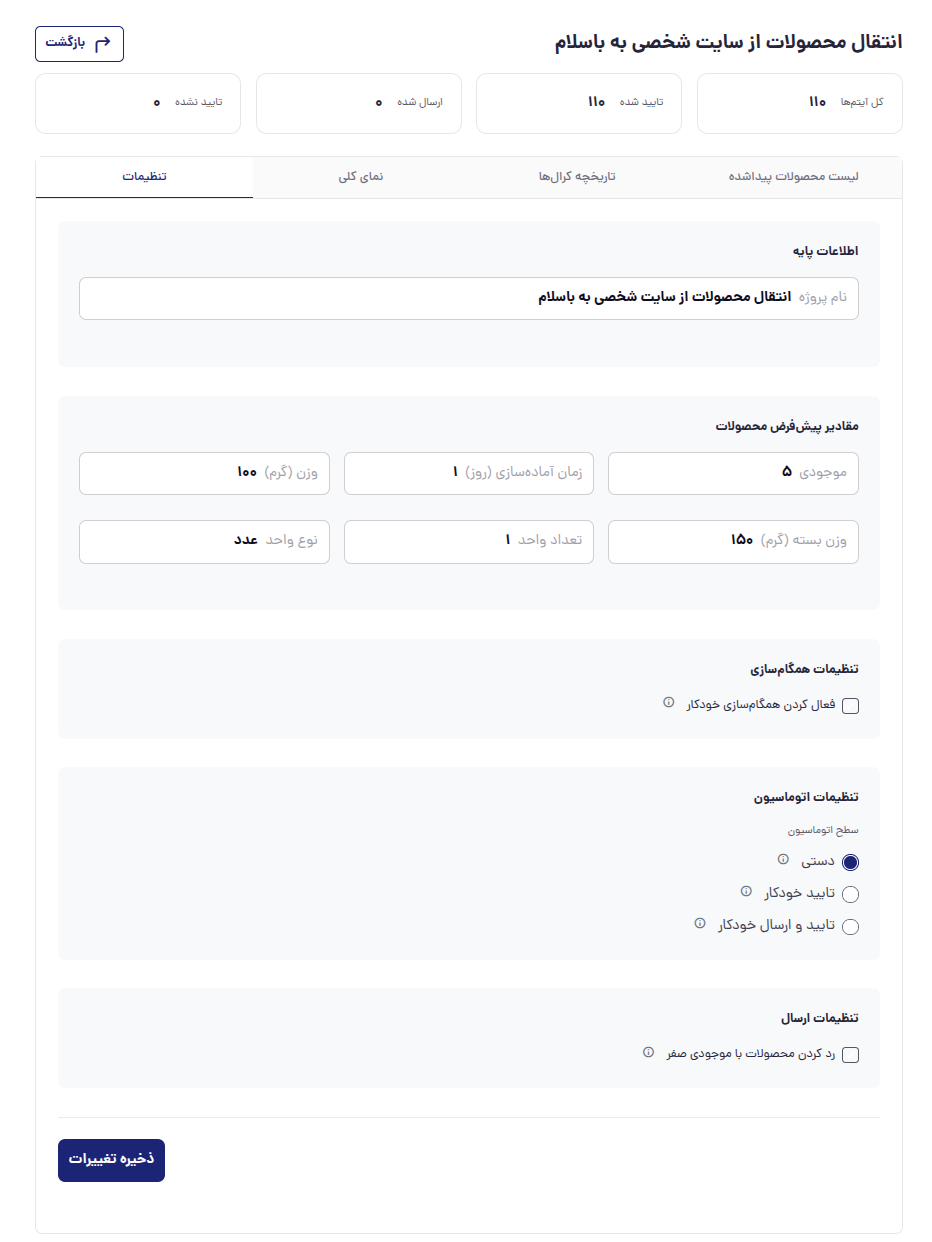The width and height of the screenshot is (932, 1242).
Task: Click info icon beside zero-stock rejection option
Action: 648,1052
